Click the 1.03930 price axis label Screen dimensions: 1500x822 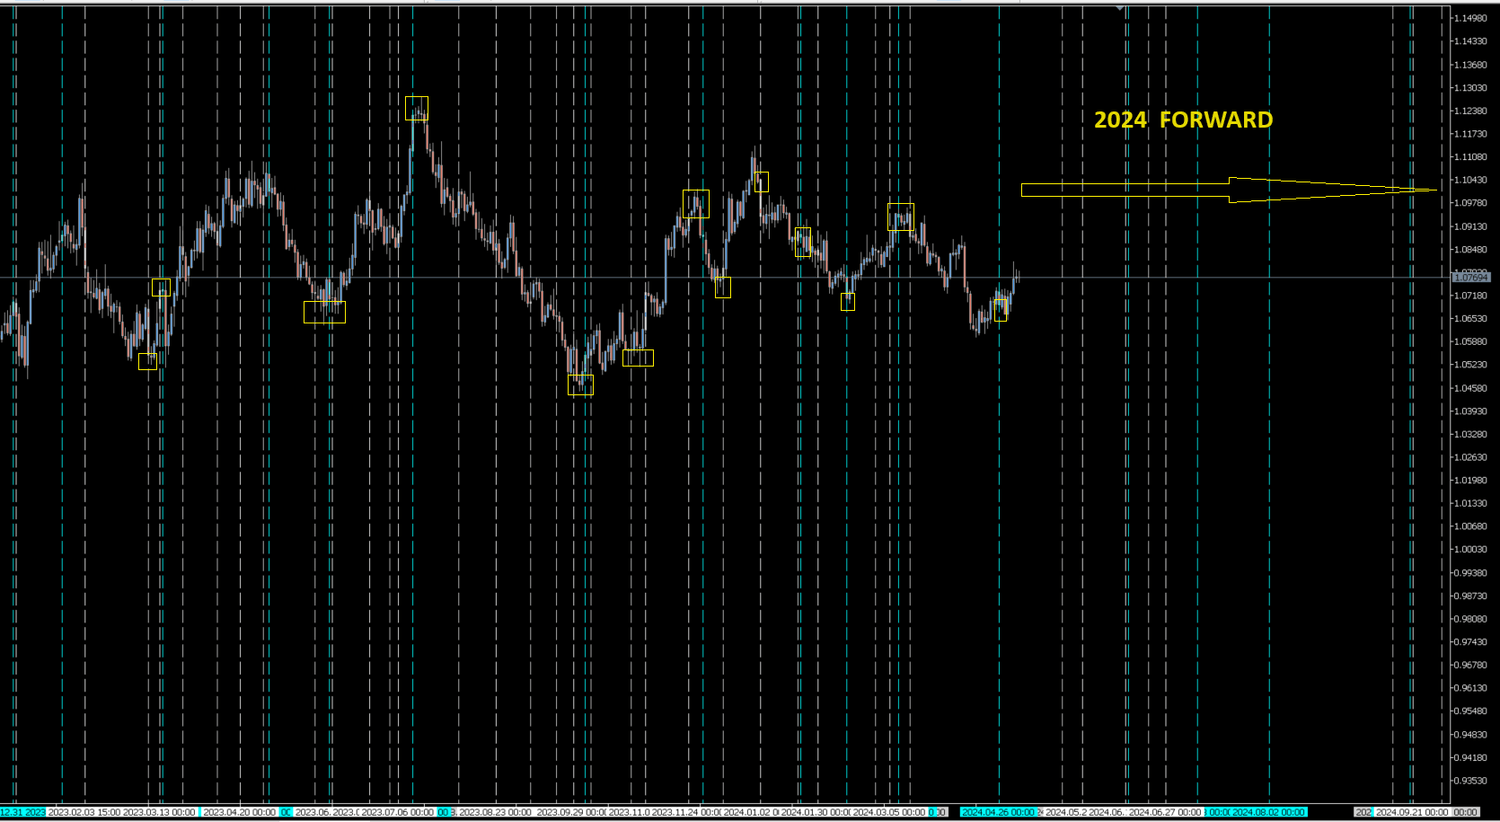pos(1472,411)
